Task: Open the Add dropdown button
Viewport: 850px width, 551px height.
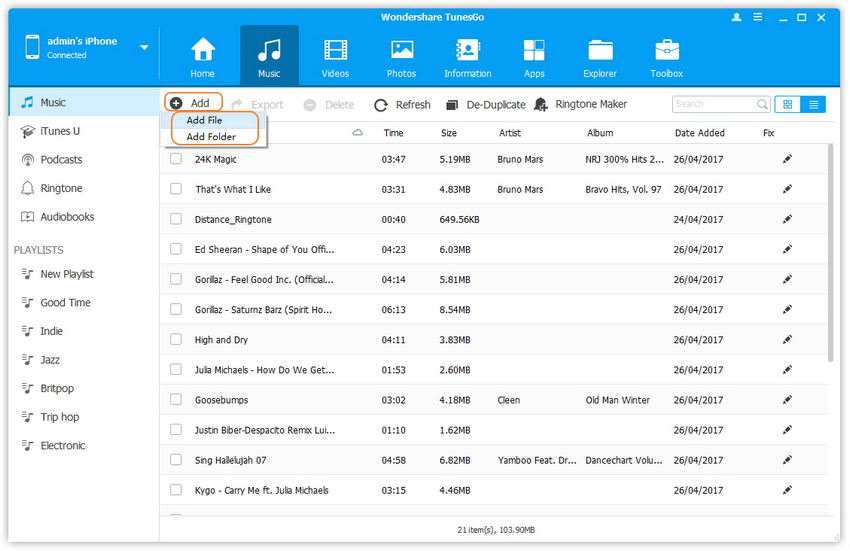Action: pyautogui.click(x=191, y=103)
